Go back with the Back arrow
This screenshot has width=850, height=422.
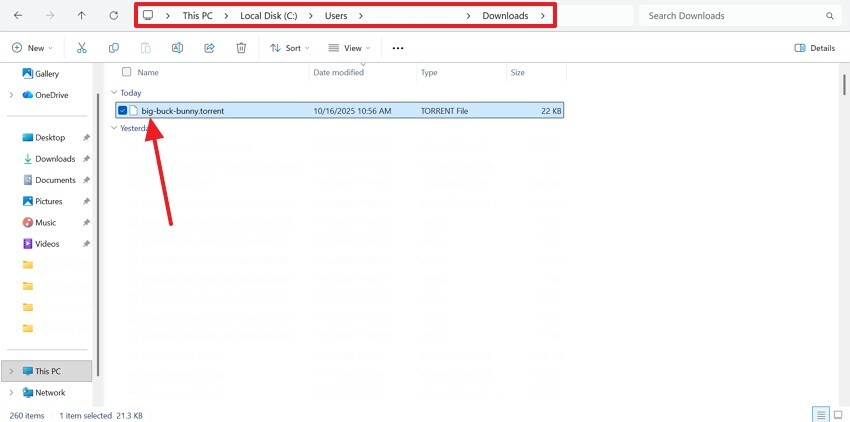point(18,16)
